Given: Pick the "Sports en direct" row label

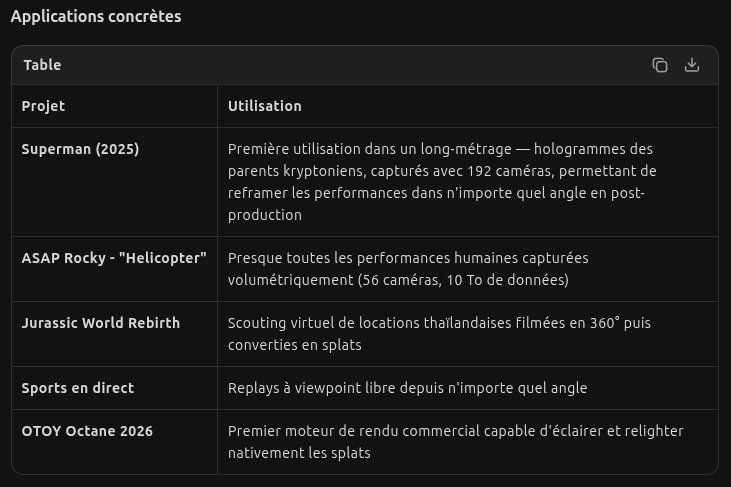Looking at the screenshot, I should tap(78, 388).
